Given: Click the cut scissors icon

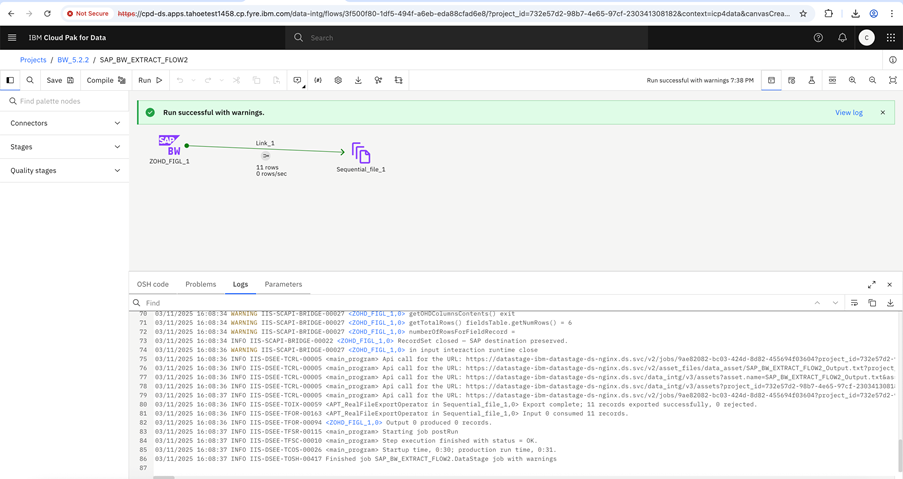Looking at the screenshot, I should click(x=236, y=80).
